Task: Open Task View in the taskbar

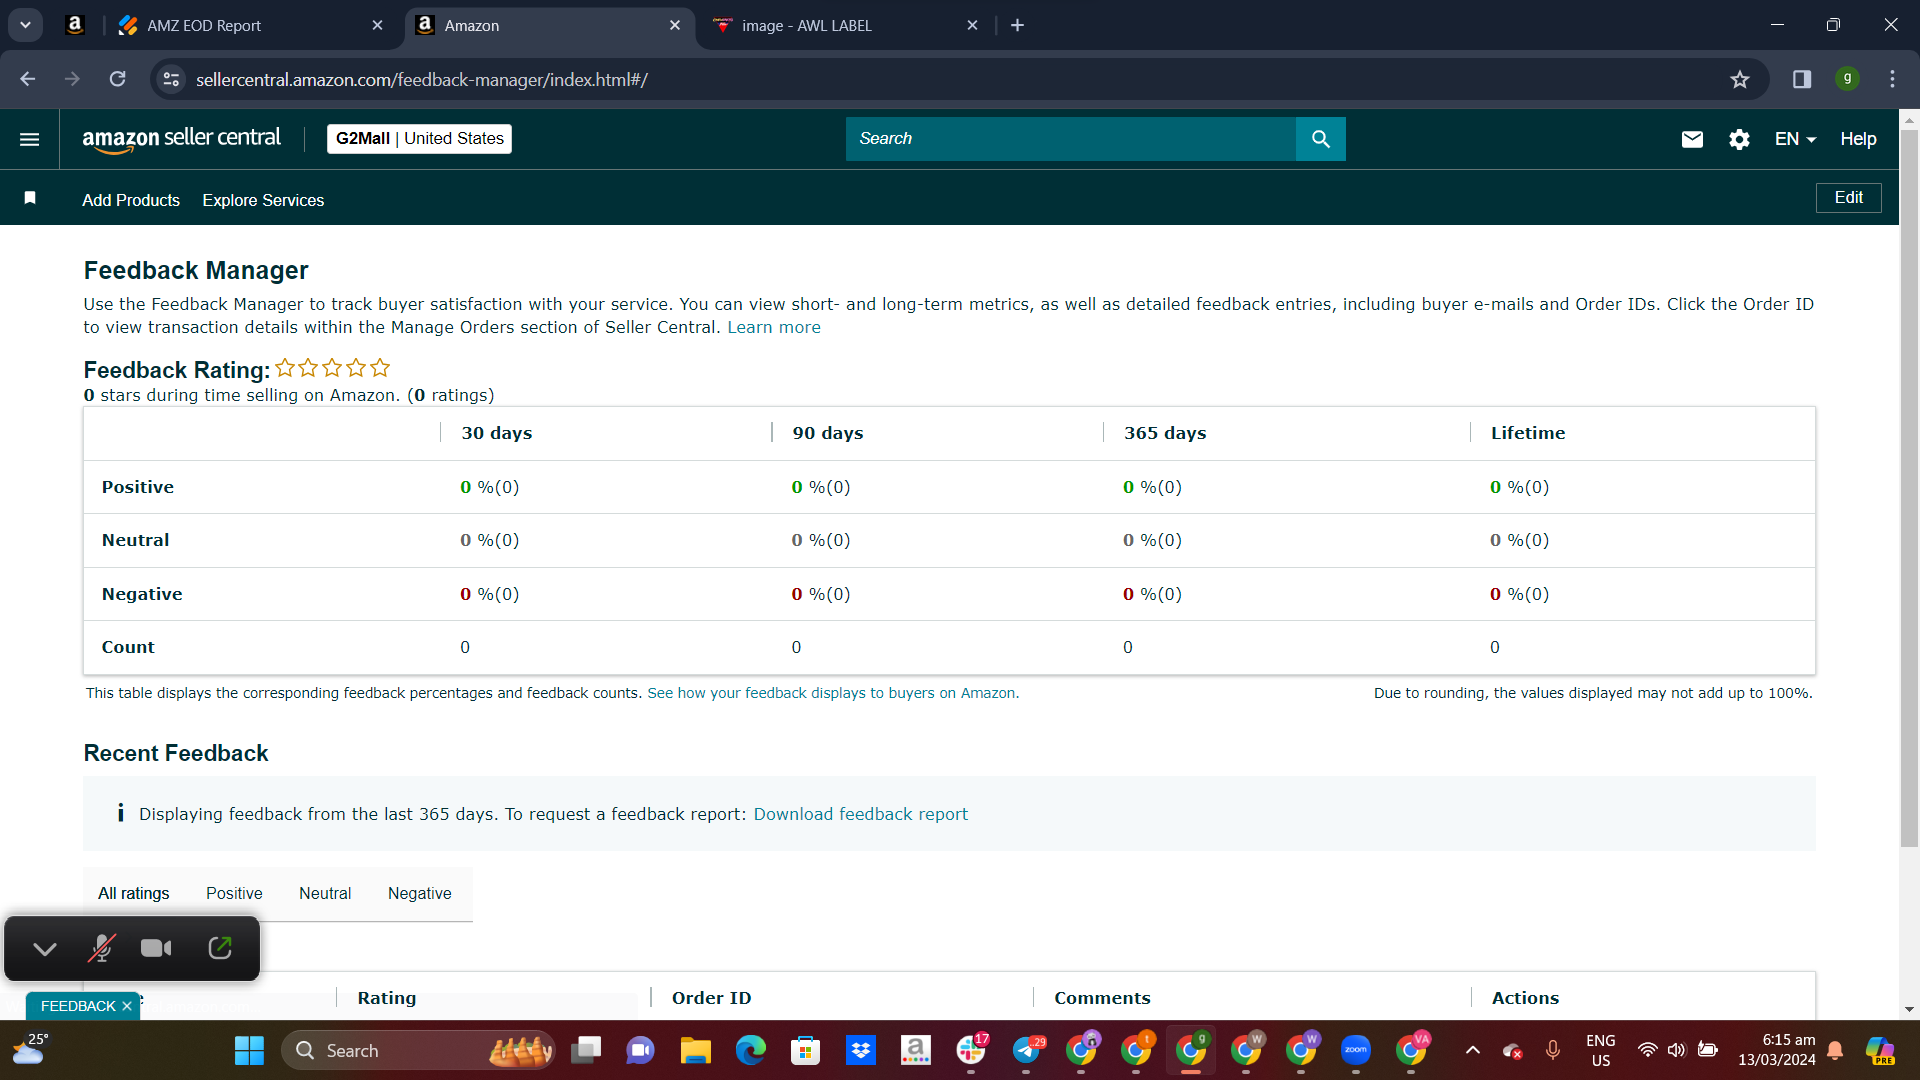Action: 586,1051
